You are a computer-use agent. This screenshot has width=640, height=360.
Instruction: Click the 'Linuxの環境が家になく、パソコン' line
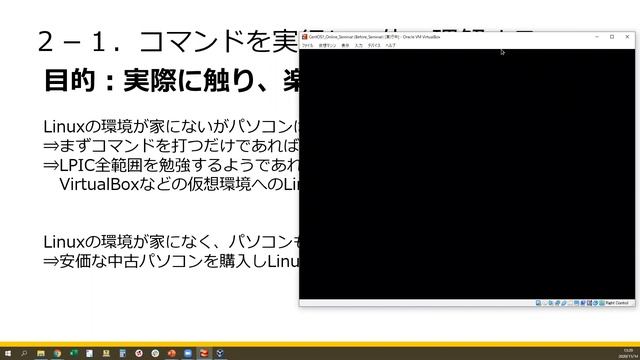(171, 242)
